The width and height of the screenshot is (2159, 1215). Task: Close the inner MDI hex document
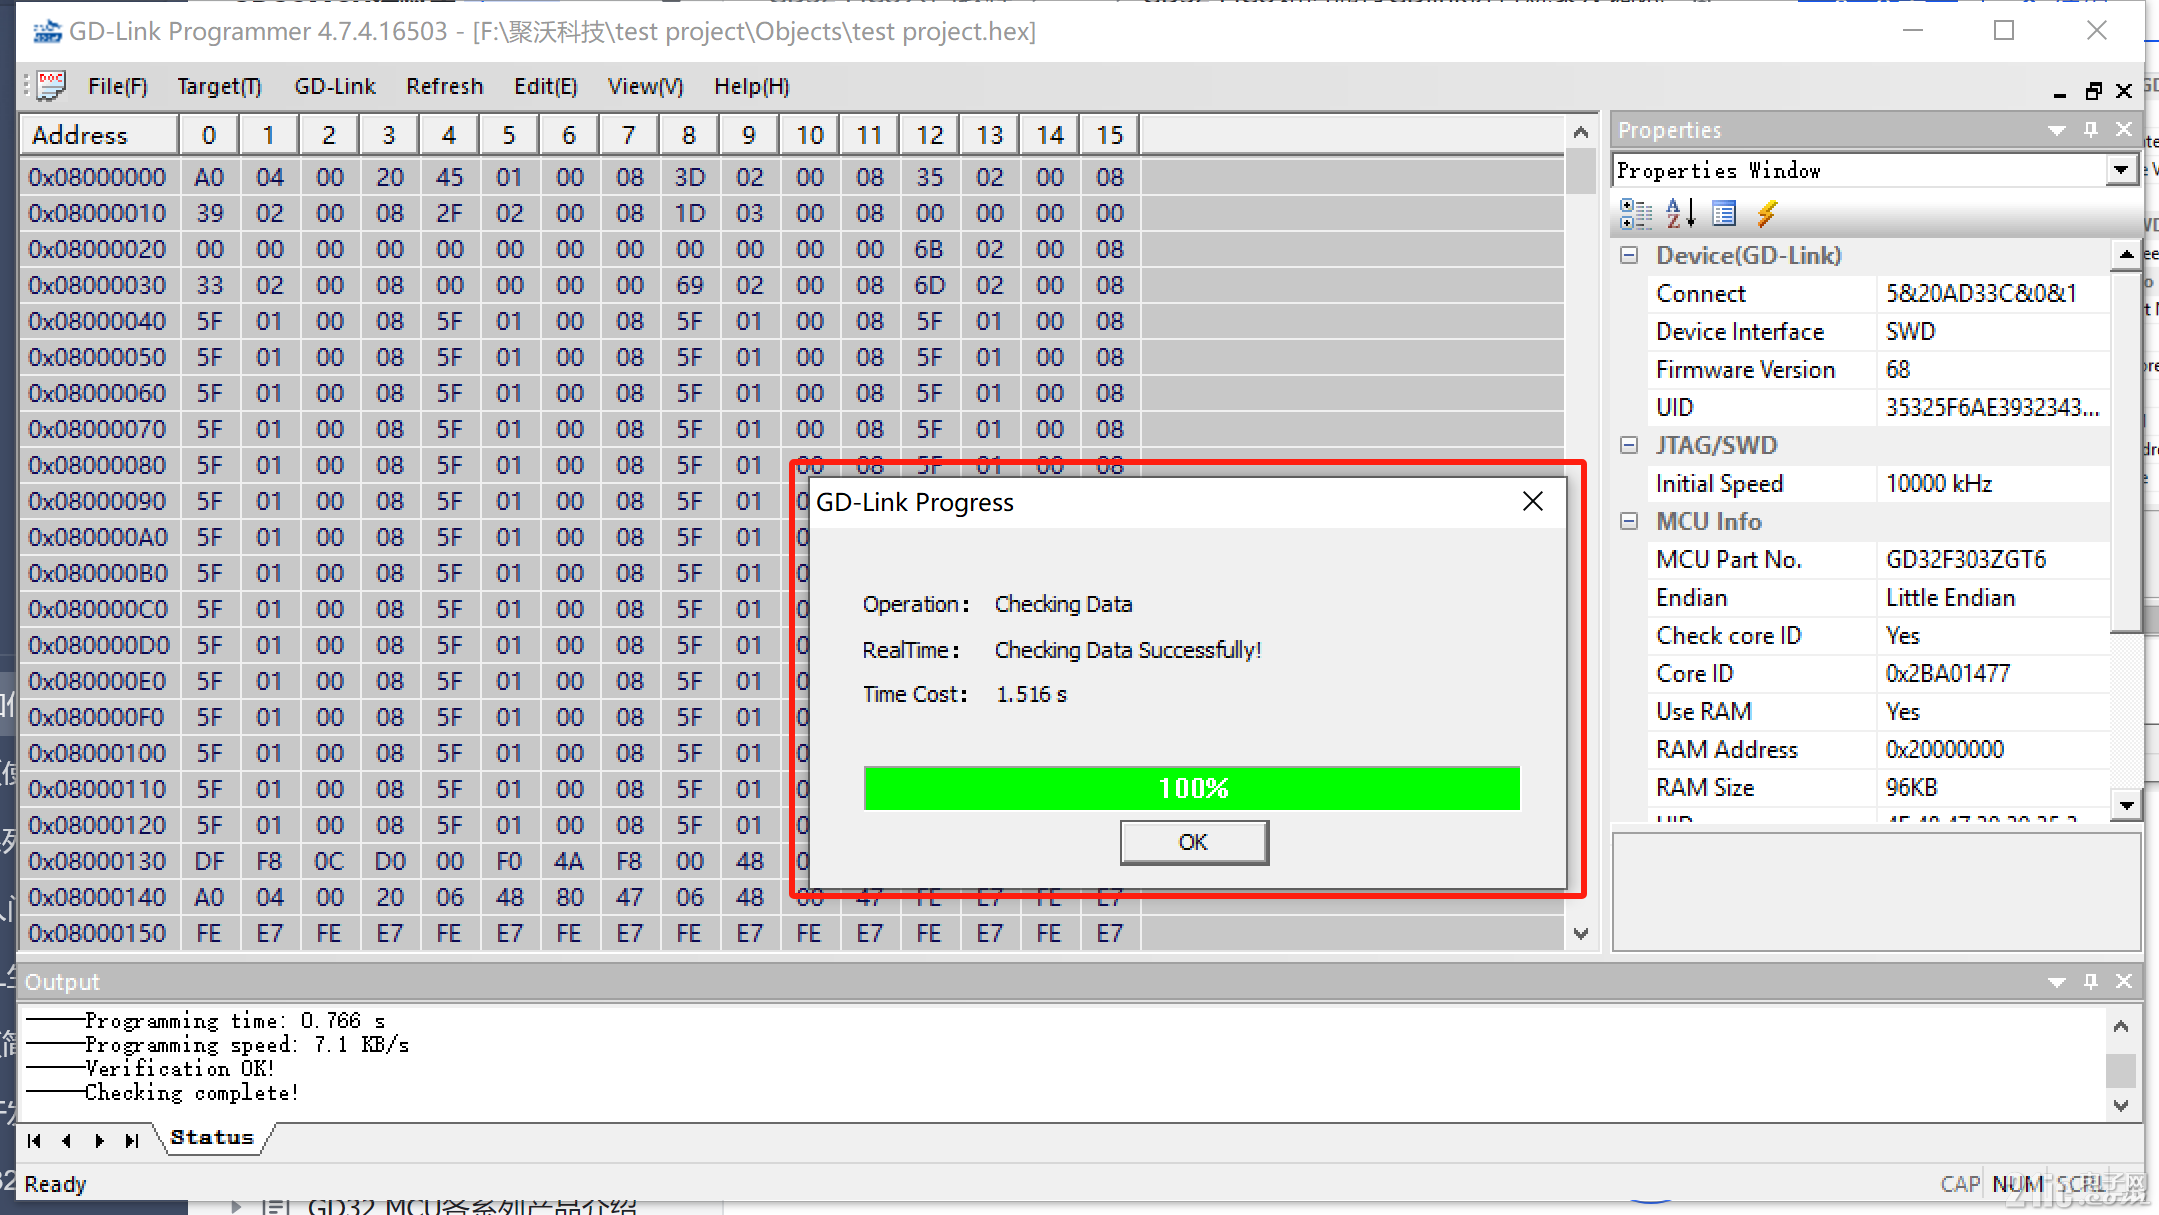(x=2125, y=92)
